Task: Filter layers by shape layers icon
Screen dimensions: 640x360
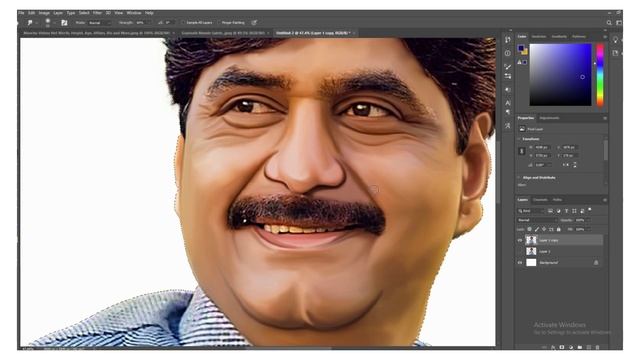Action: (574, 211)
